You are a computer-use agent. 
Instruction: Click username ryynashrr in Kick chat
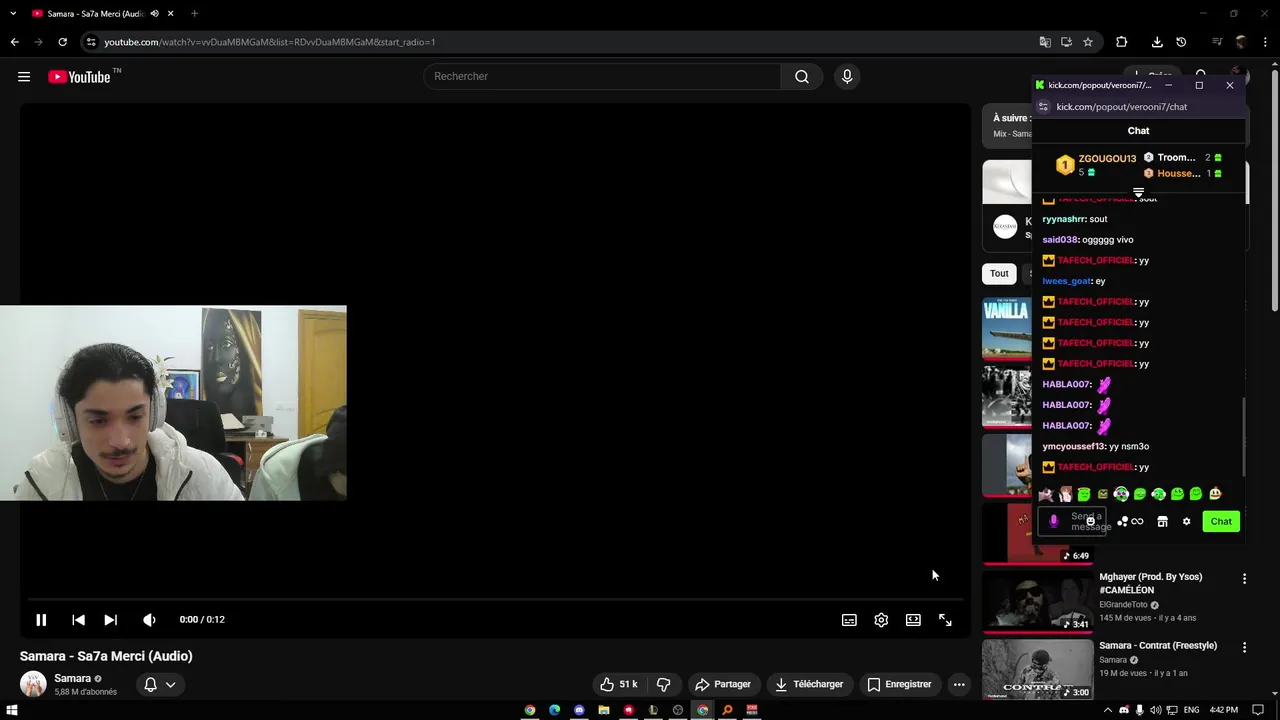1064,219
